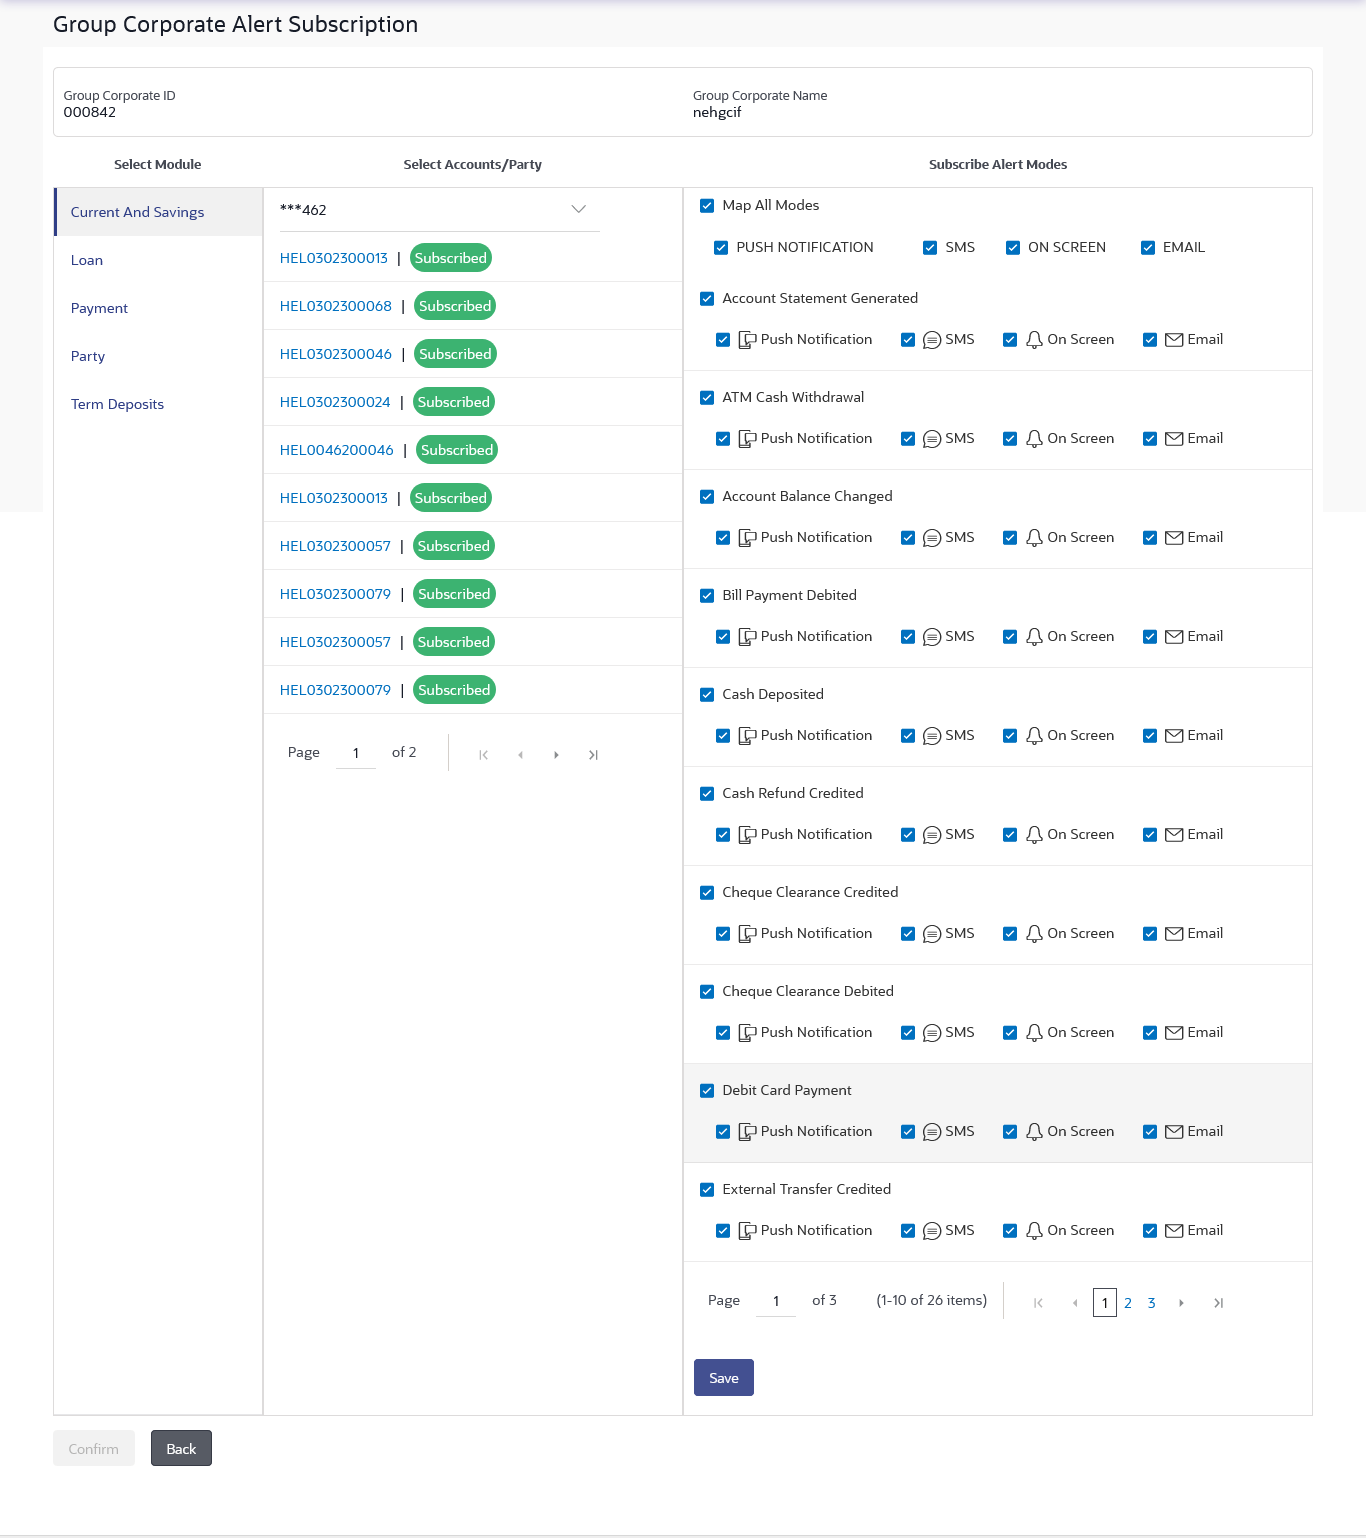This screenshot has height=1538, width=1366.
Task: Select the Payment module
Action: (99, 308)
